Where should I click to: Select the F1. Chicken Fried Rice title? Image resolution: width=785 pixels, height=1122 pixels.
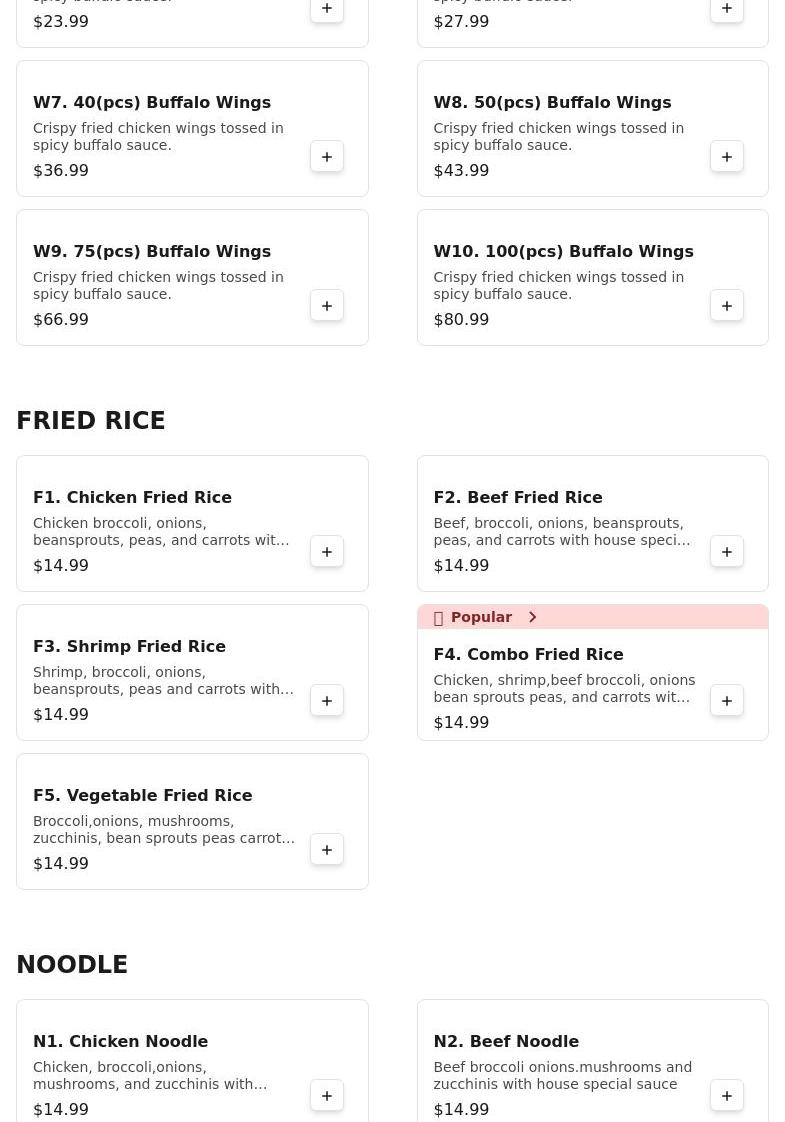click(x=132, y=497)
